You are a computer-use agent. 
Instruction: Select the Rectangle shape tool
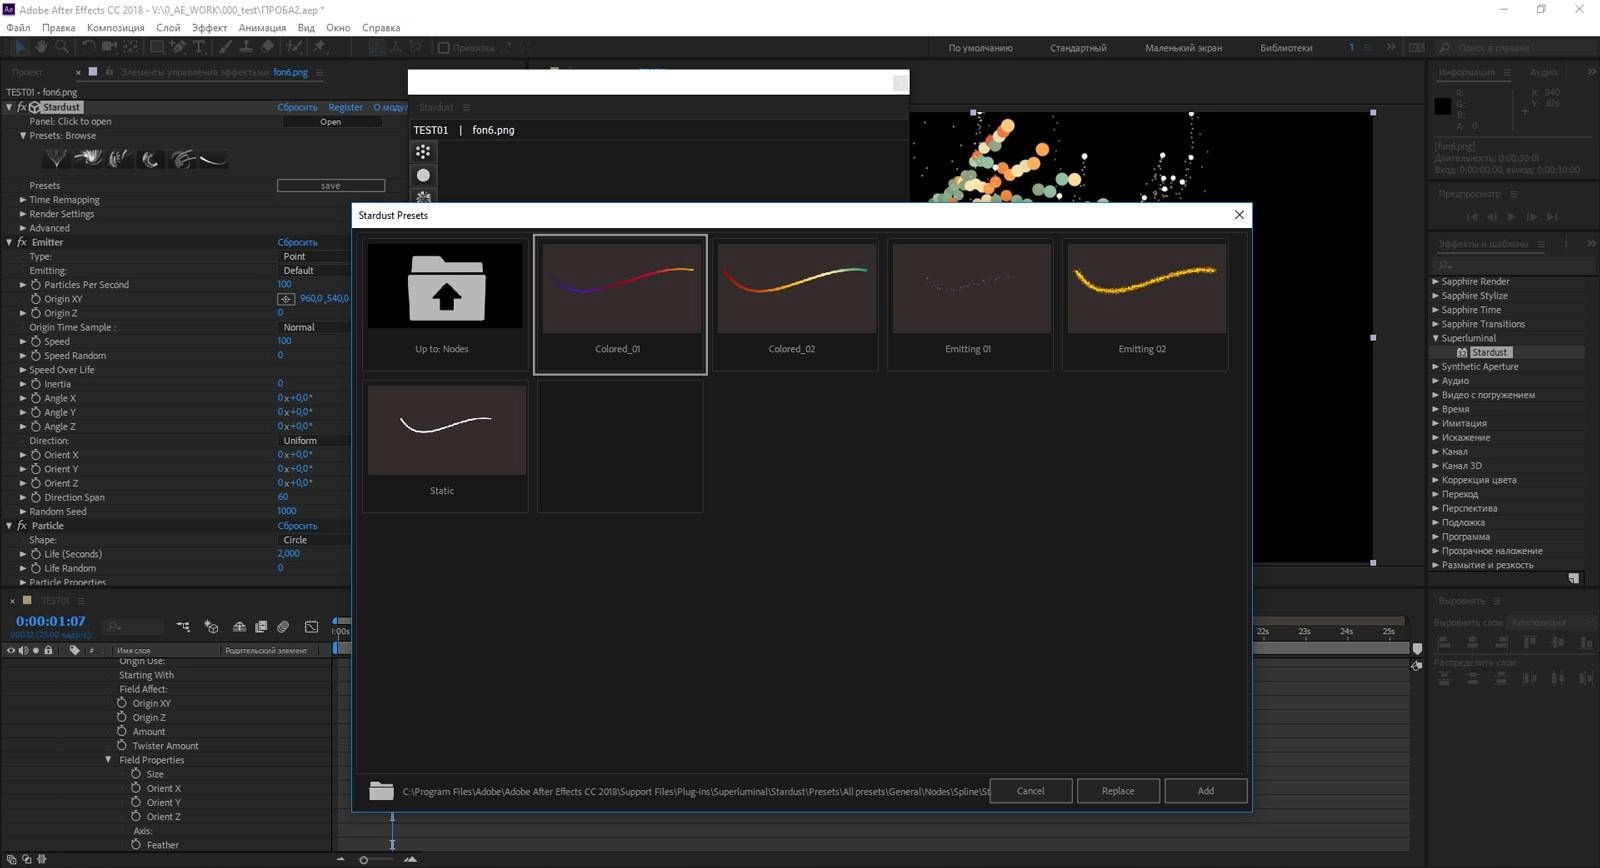(x=157, y=47)
